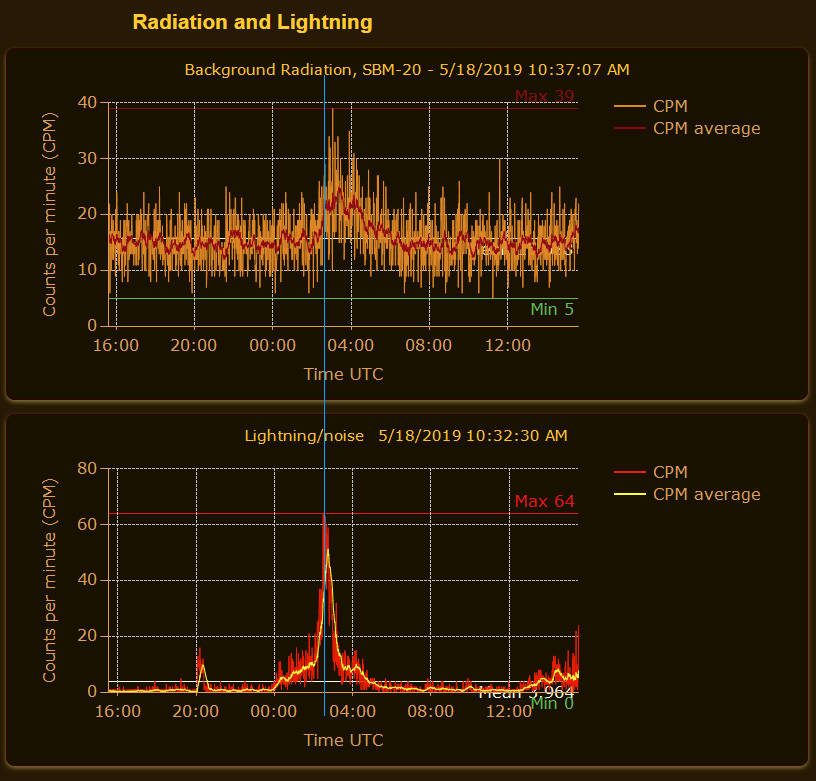Click CPM average legend label in Background Radiation chart
The width and height of the screenshot is (816, 781).
707,129
